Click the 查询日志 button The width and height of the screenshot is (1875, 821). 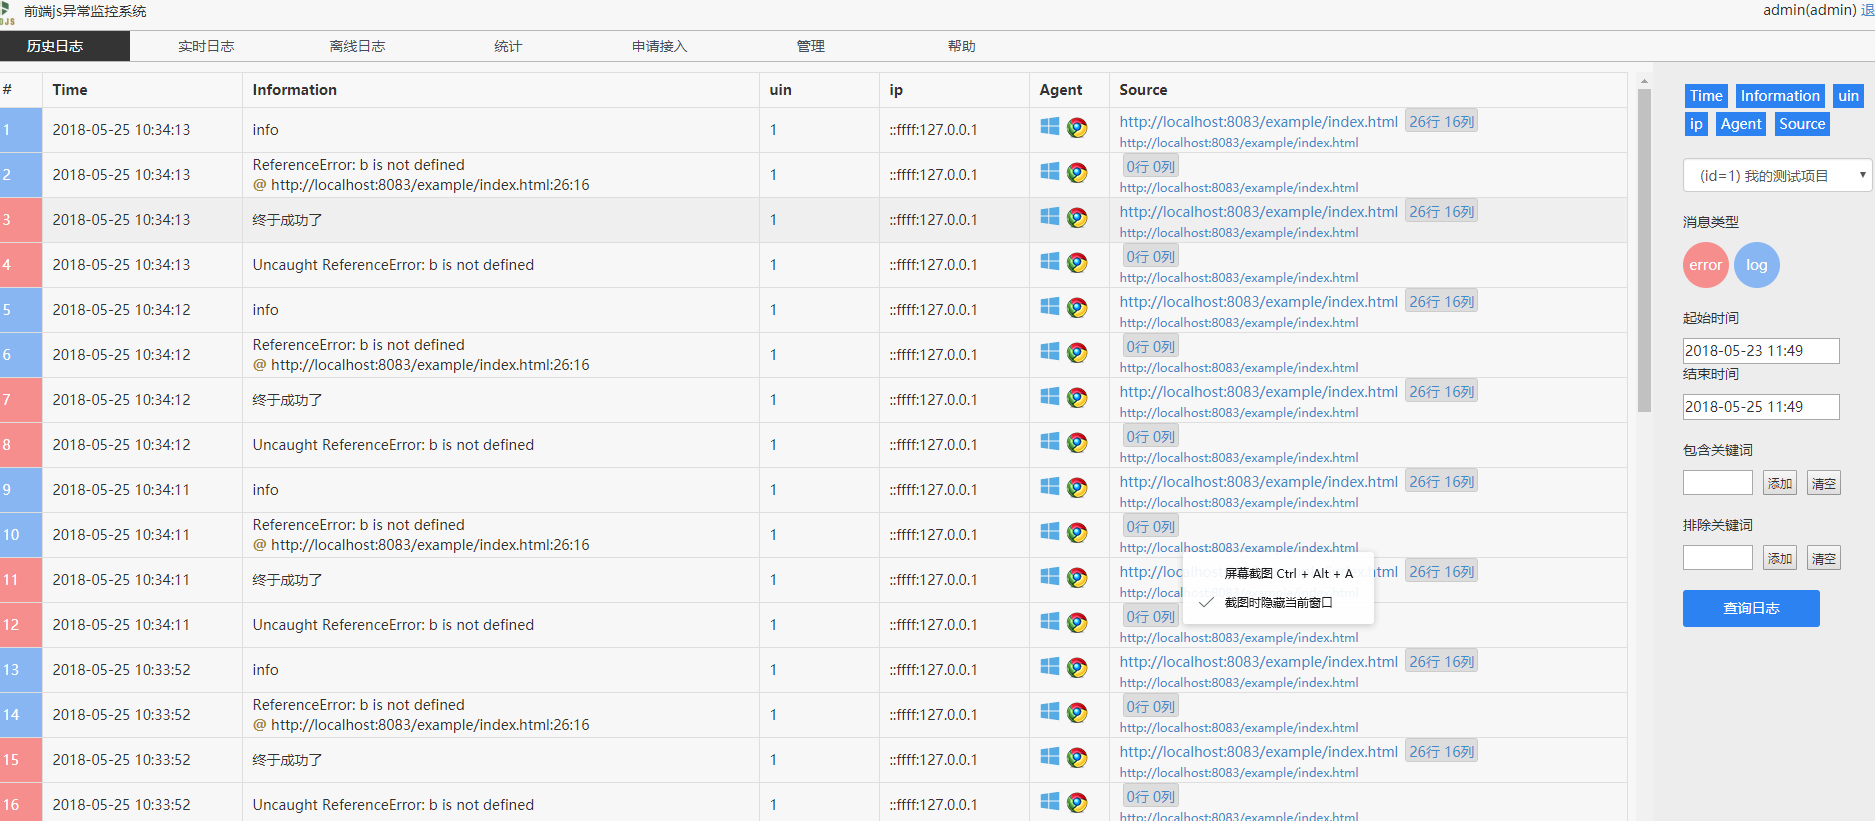tap(1751, 608)
